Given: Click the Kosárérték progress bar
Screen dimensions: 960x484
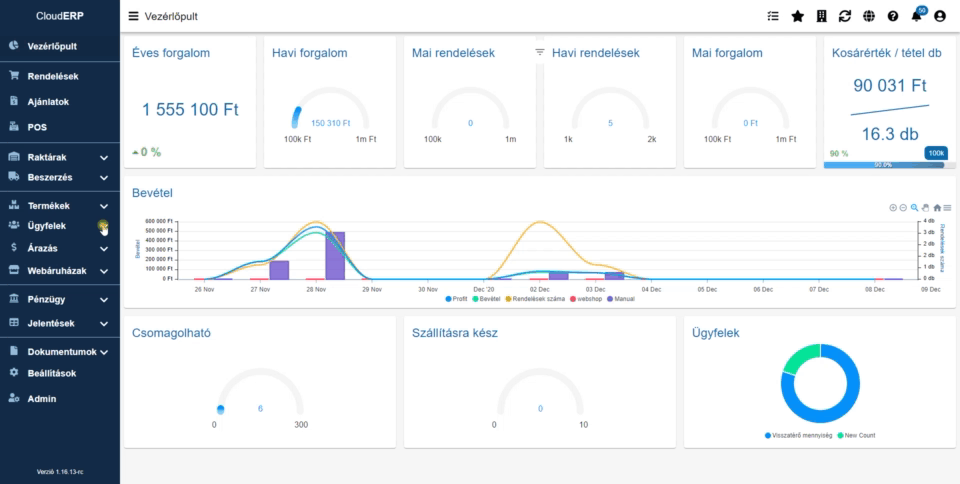Looking at the screenshot, I should 883,165.
